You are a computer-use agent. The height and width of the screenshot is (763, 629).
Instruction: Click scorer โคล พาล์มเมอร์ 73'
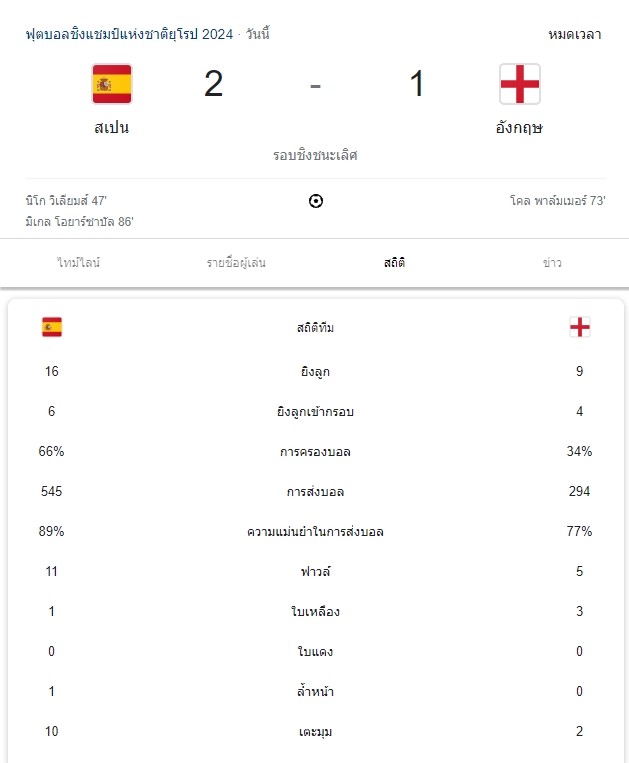point(557,201)
